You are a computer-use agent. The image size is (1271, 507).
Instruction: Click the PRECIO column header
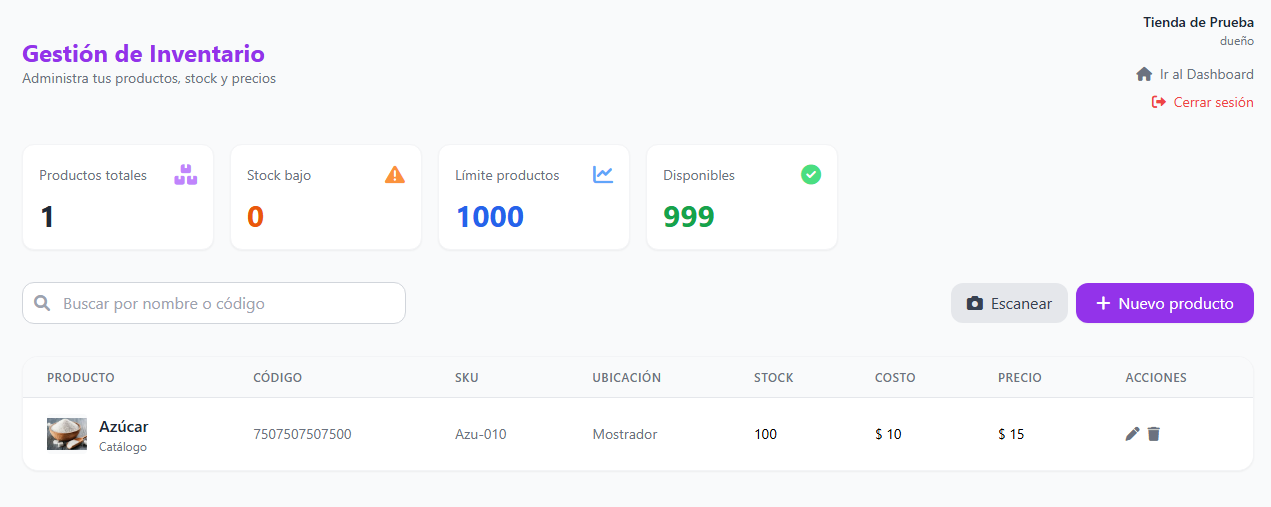pos(1020,378)
